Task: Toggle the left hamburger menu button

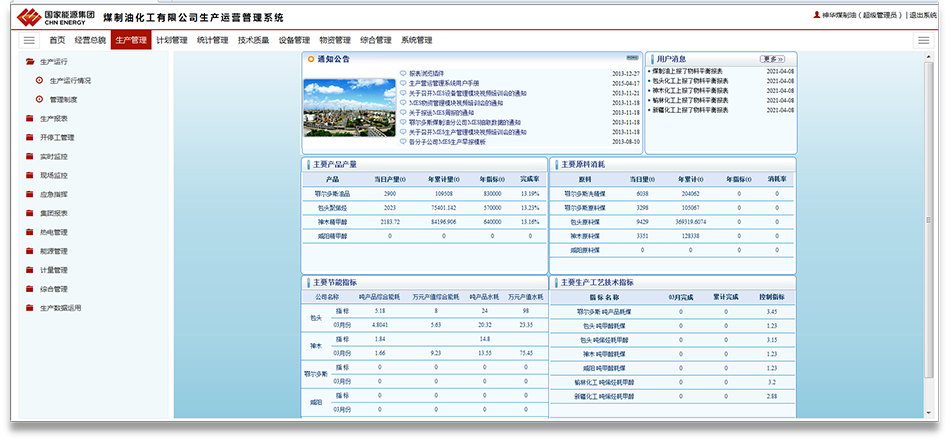Action: coord(29,41)
